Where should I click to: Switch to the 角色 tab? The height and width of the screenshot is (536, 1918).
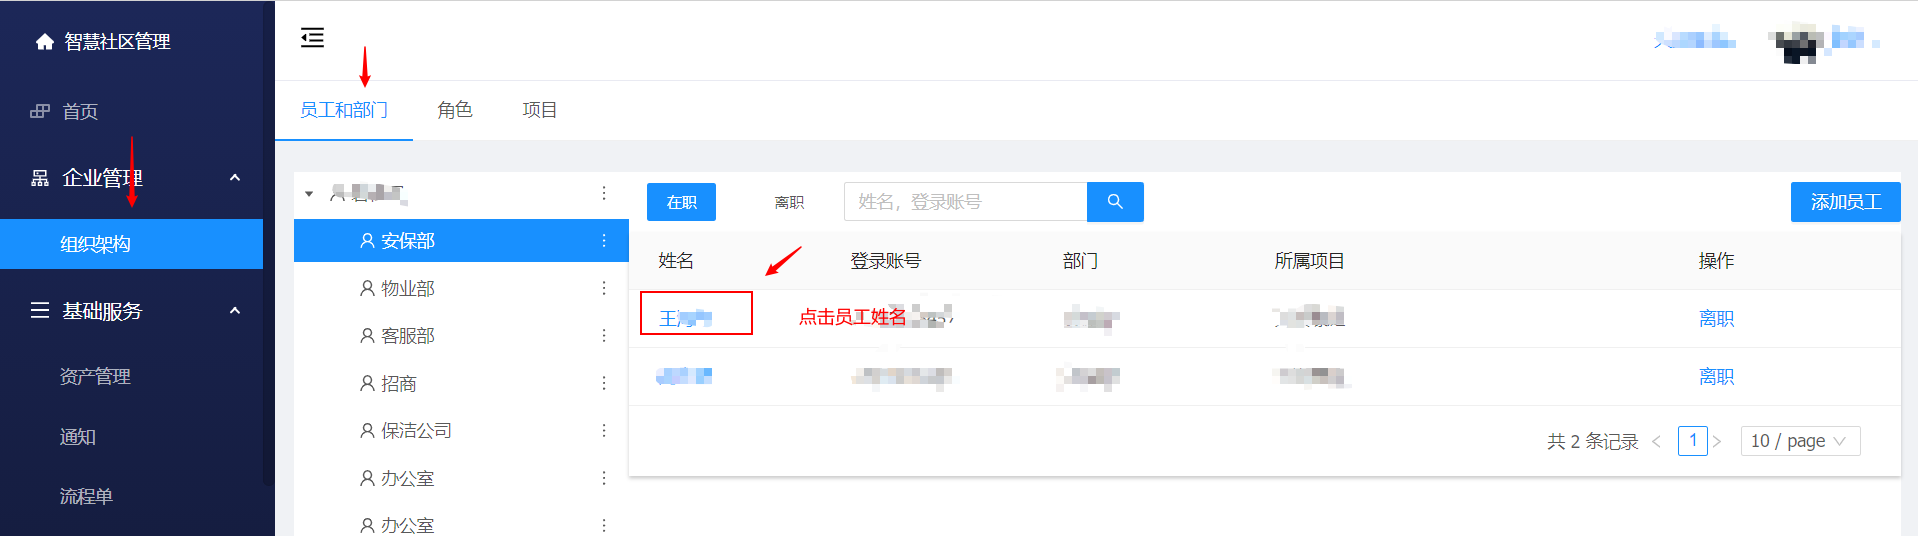click(455, 110)
